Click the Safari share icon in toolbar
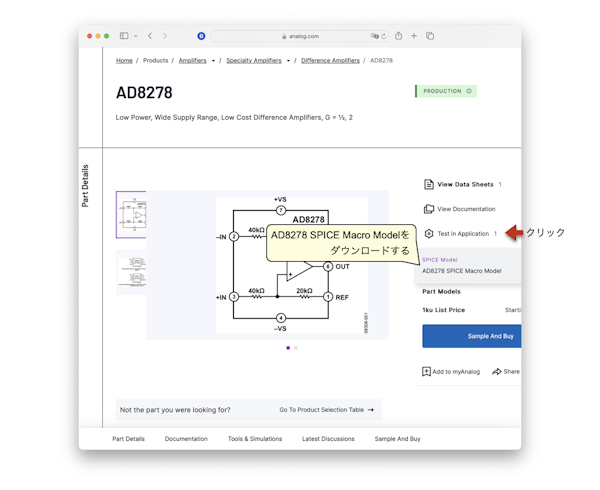The image size is (600, 490). pos(398,36)
